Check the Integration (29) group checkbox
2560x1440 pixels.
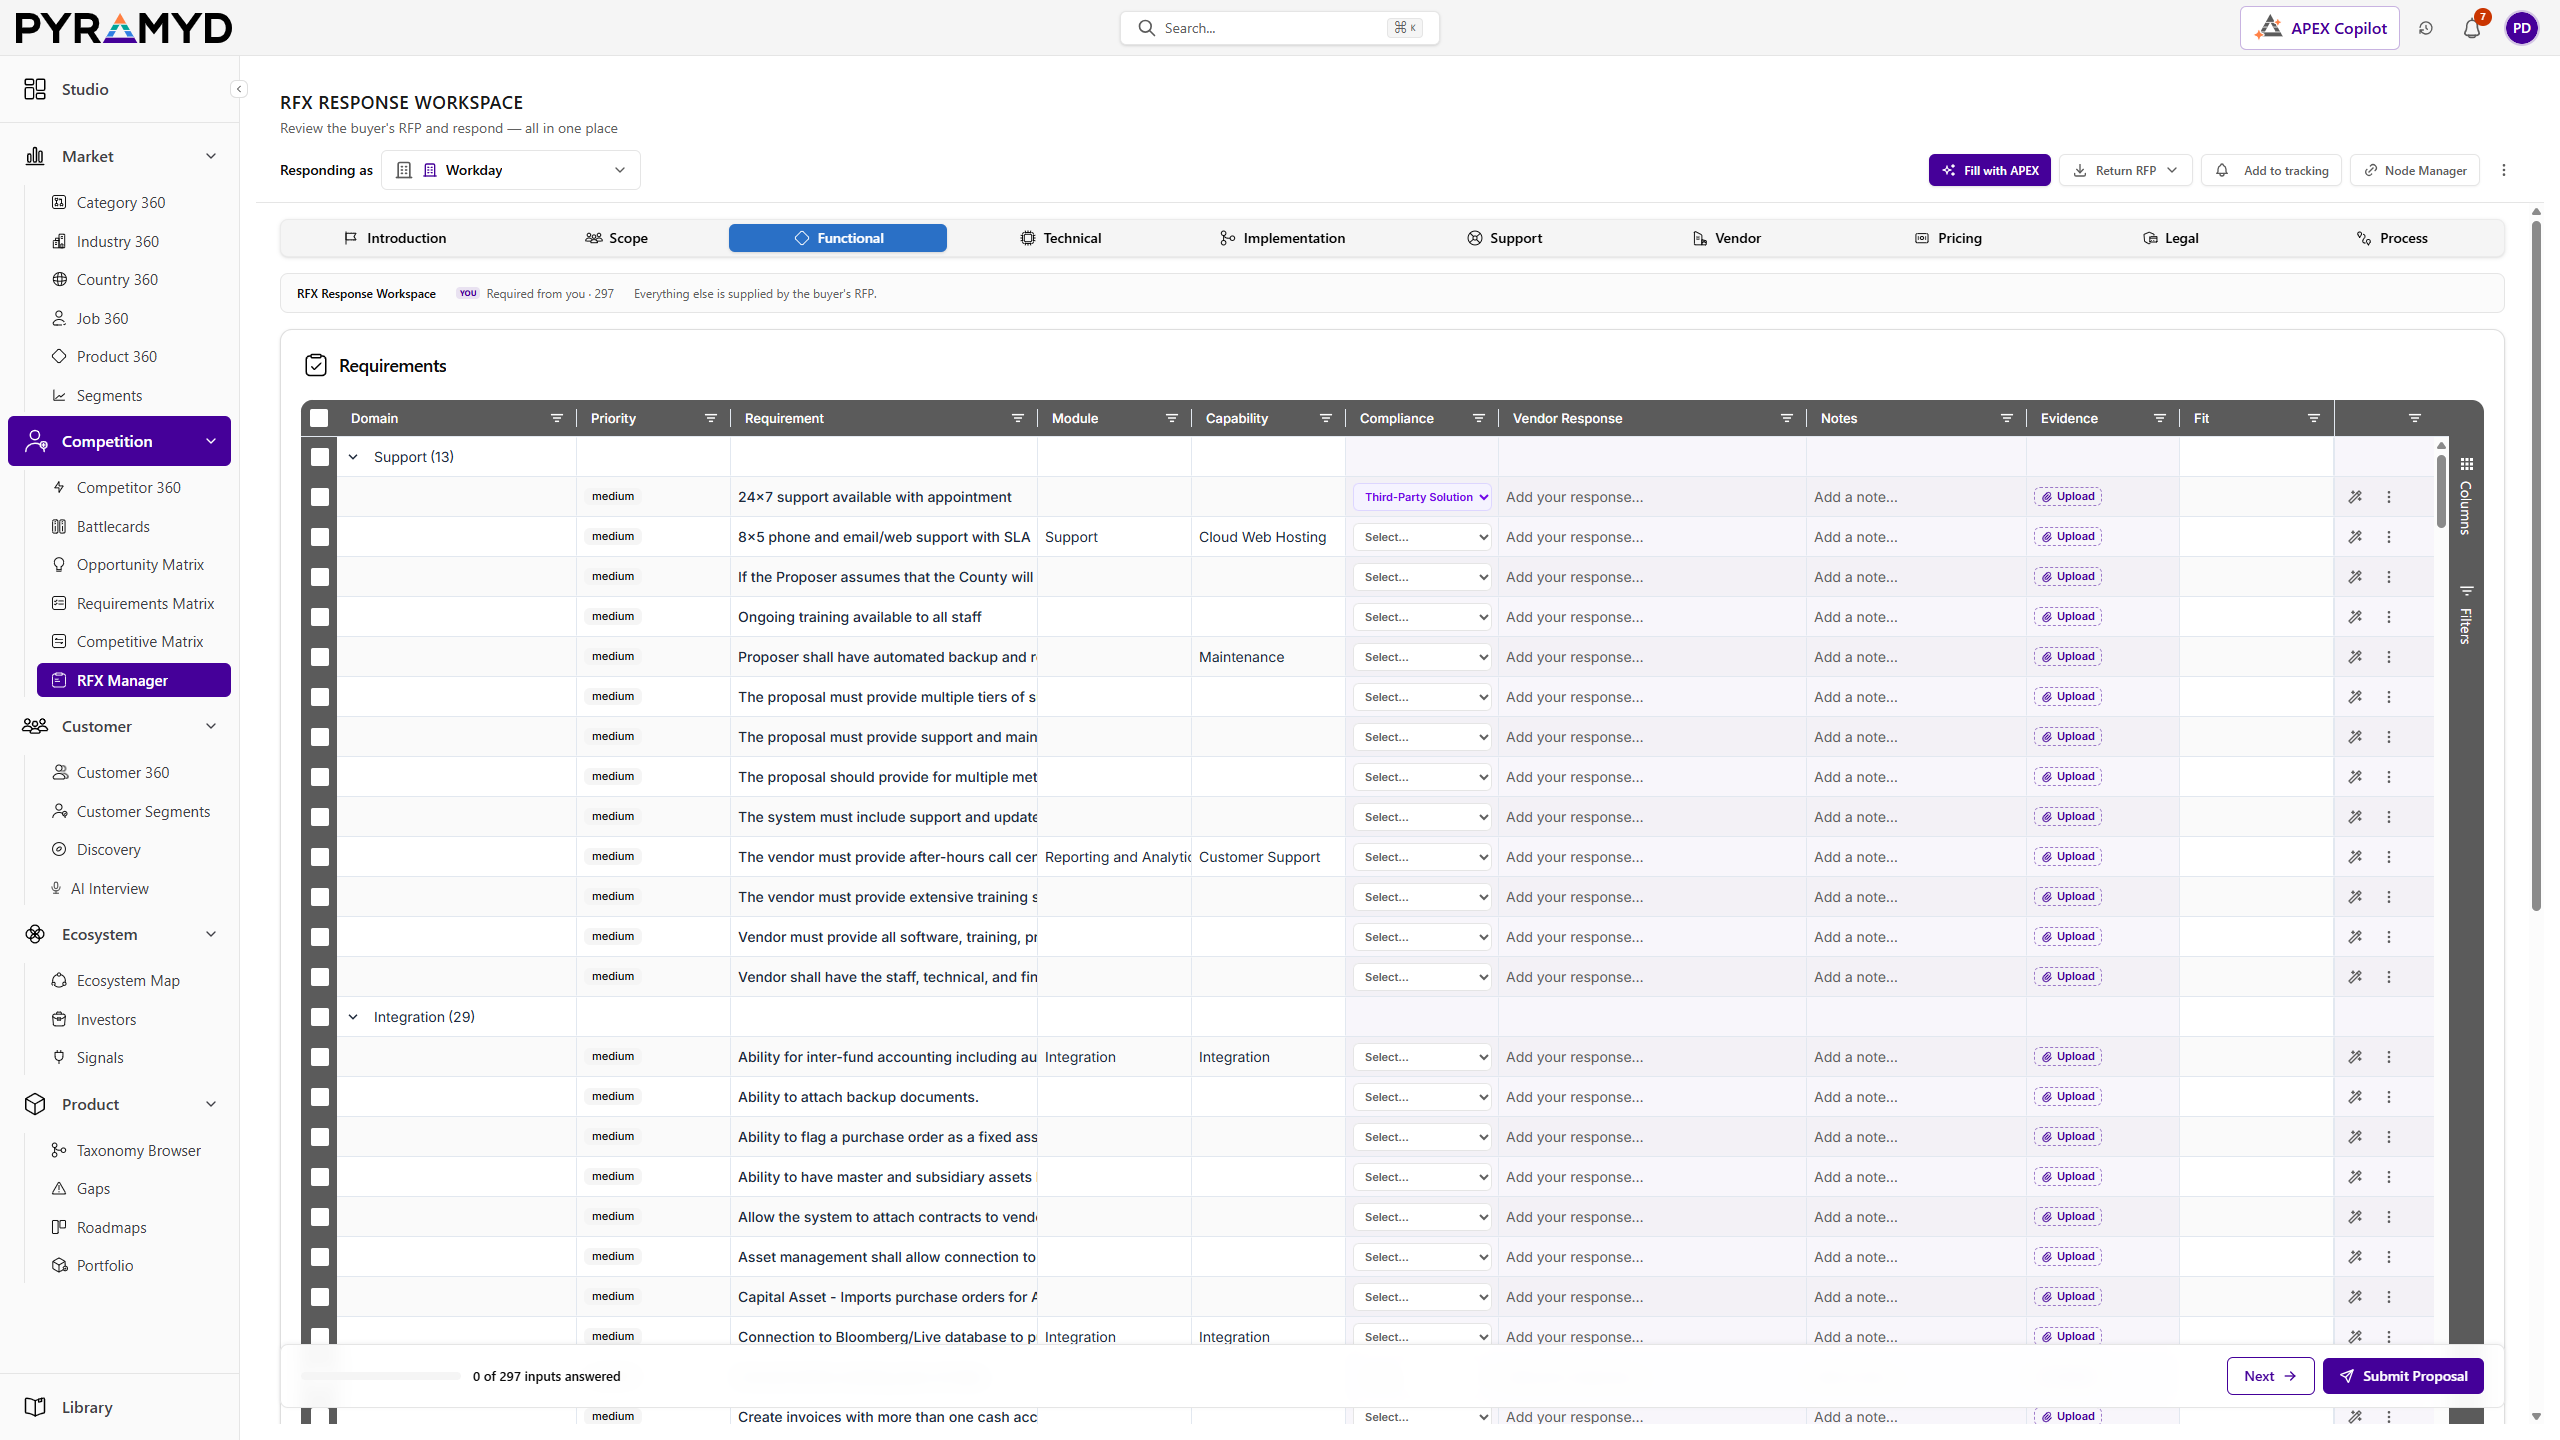[x=320, y=1017]
